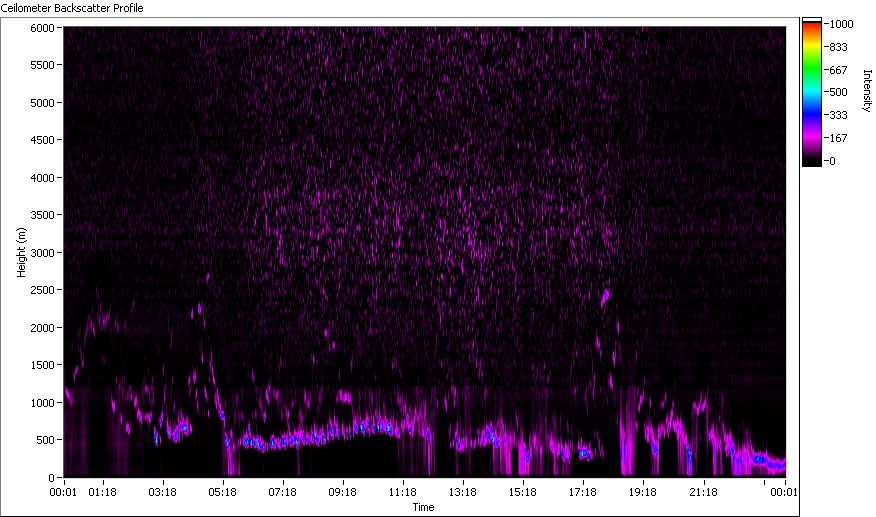Click the 15:18 time tick label
876x517 pixels.
tap(522, 492)
